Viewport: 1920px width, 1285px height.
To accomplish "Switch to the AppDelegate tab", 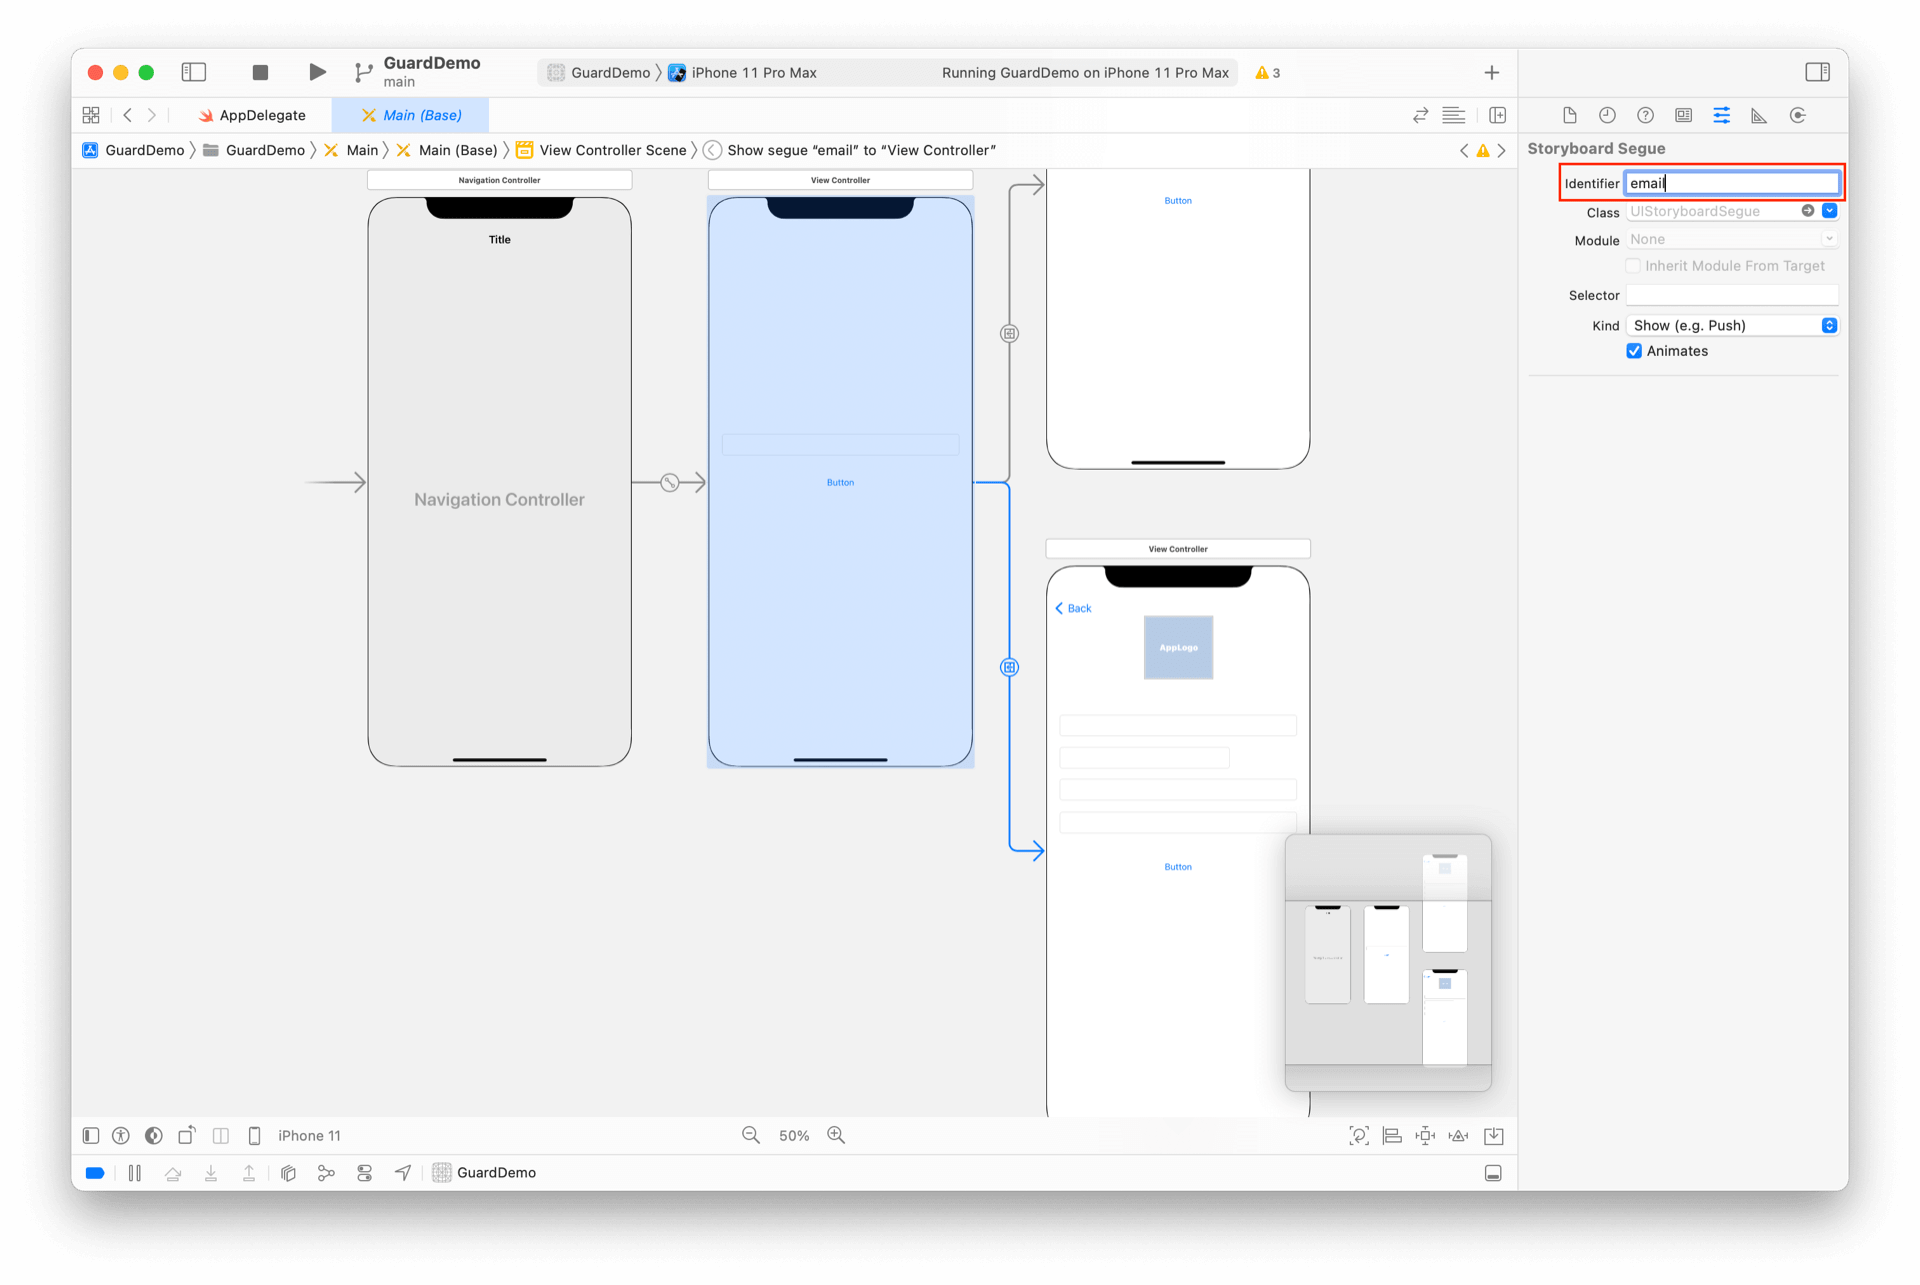I will (x=252, y=115).
